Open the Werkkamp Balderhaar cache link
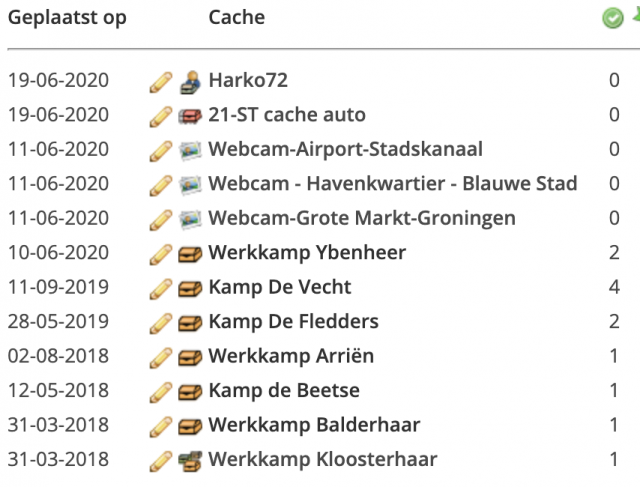Viewport: 640px width, 487px height. (314, 425)
